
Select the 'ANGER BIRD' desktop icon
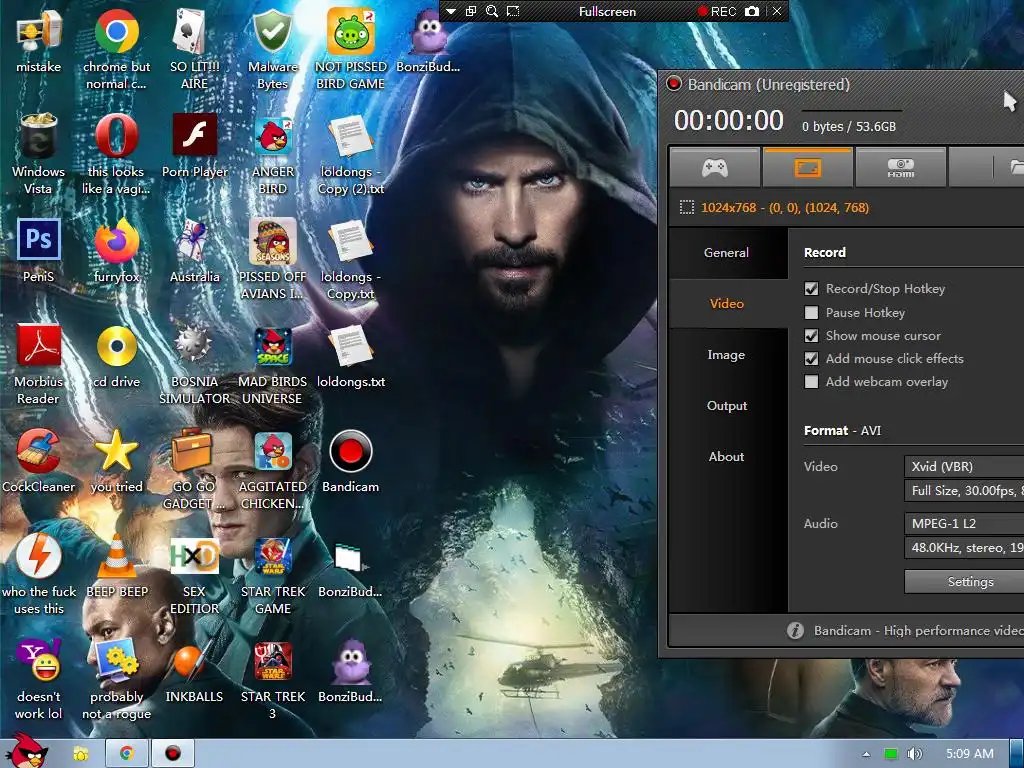coord(272,154)
